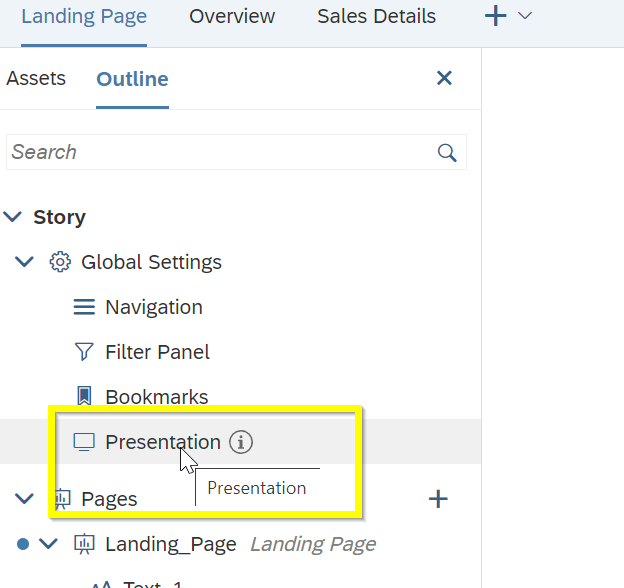Click the magnifier search icon
Image resolution: width=624 pixels, height=588 pixels.
pos(447,152)
